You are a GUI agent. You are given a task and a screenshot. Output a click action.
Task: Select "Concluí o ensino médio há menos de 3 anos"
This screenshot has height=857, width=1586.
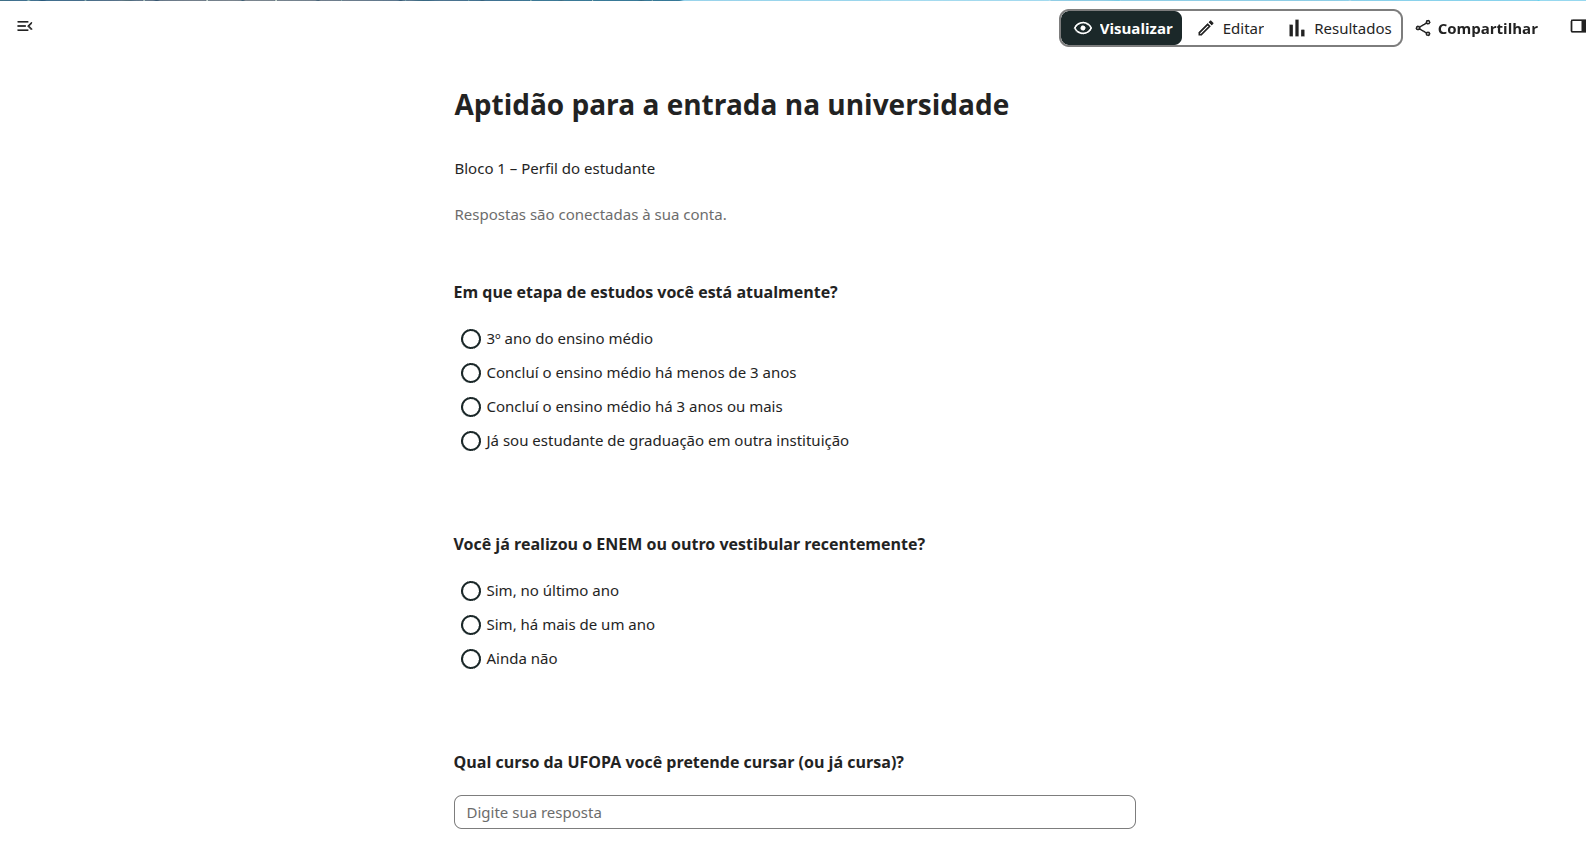pyautogui.click(x=471, y=373)
